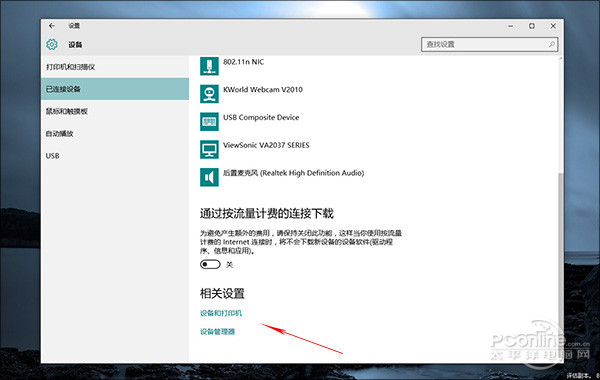Minimize the settings window
This screenshot has height=380, width=600.
510,26
